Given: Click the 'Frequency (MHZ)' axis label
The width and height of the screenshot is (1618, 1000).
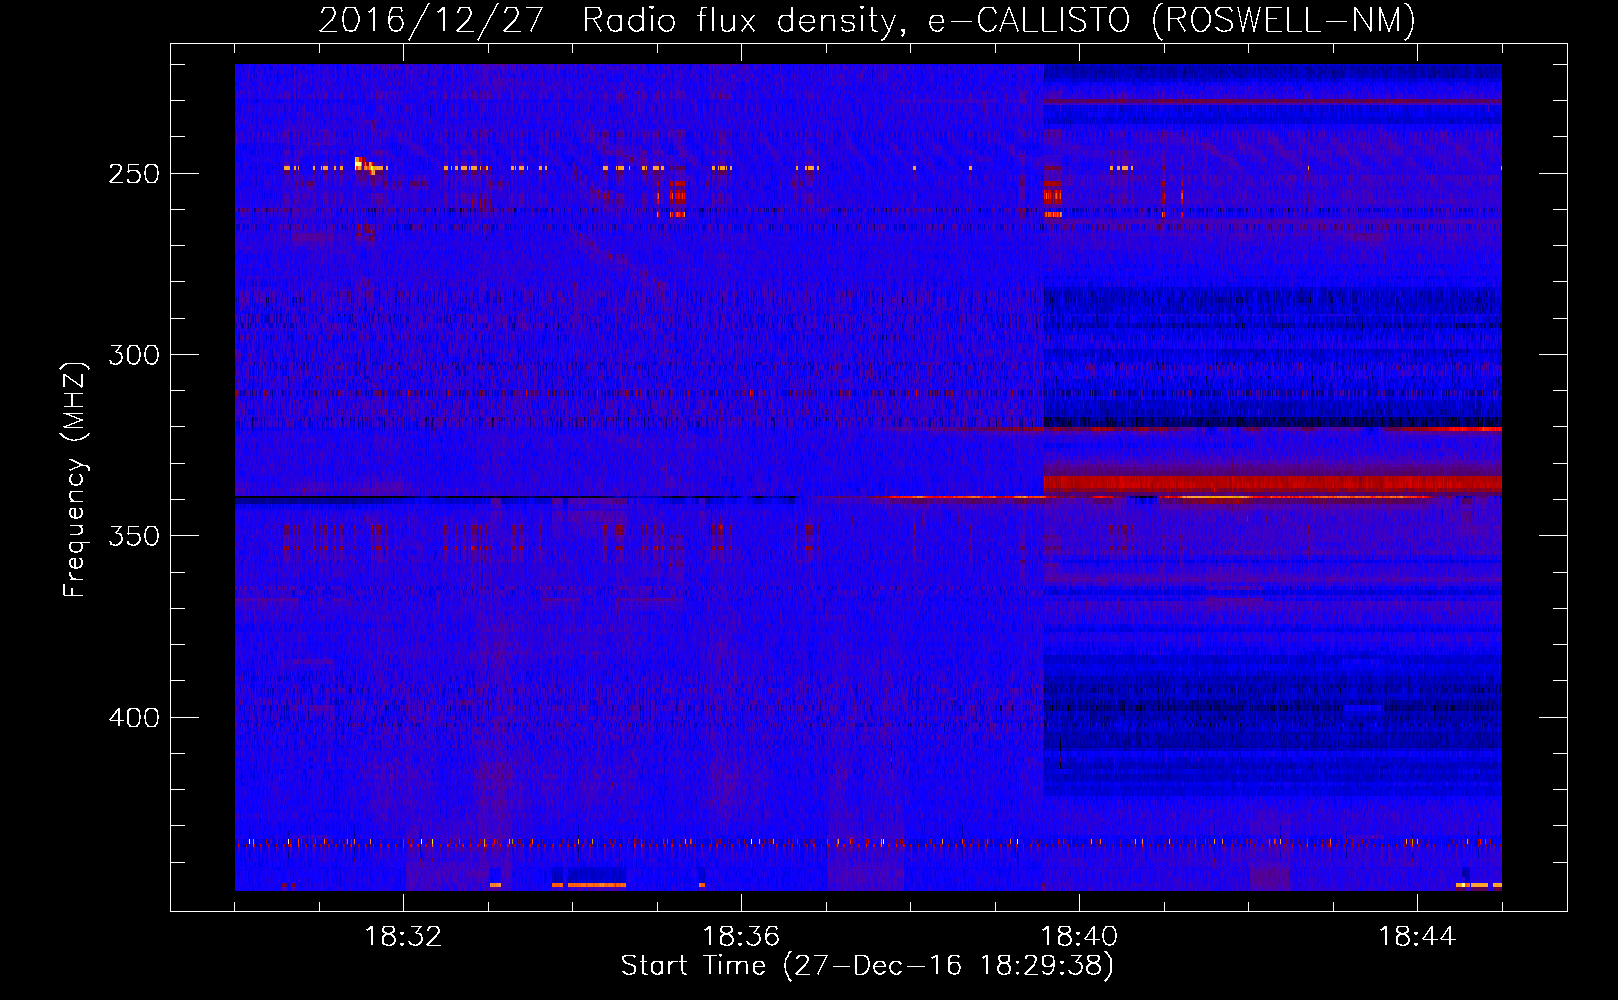Looking at the screenshot, I should (75, 479).
